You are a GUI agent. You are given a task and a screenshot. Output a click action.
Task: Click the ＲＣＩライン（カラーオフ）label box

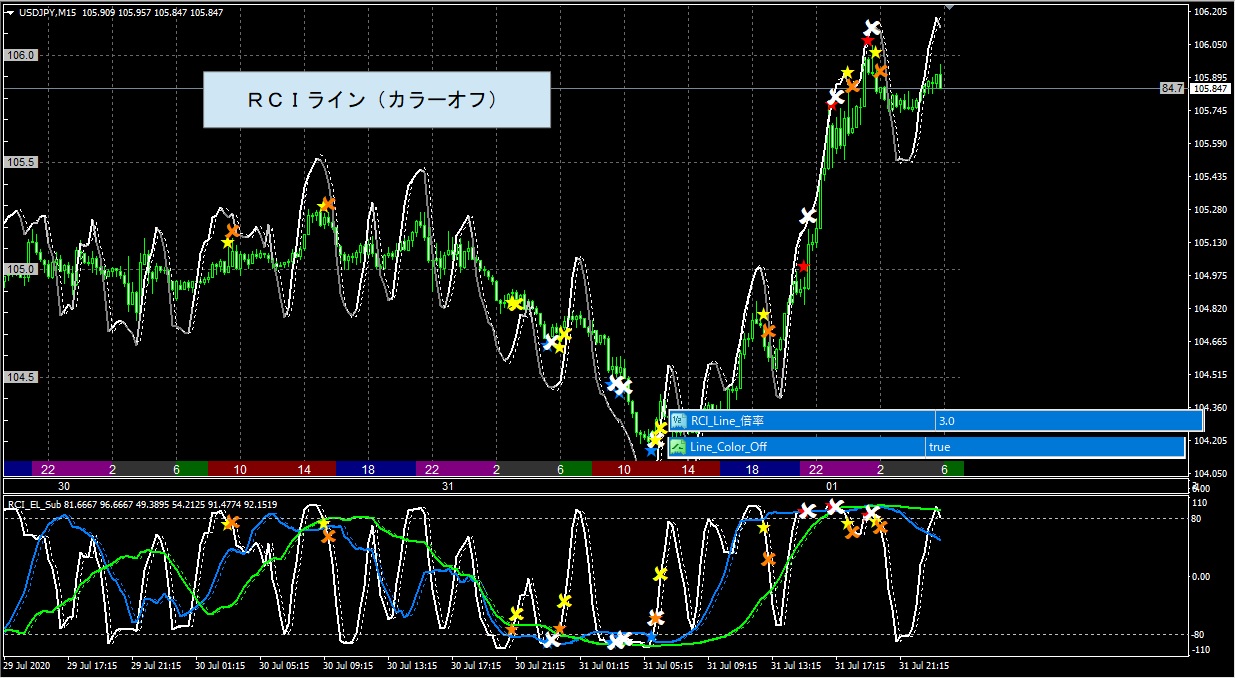tap(376, 99)
